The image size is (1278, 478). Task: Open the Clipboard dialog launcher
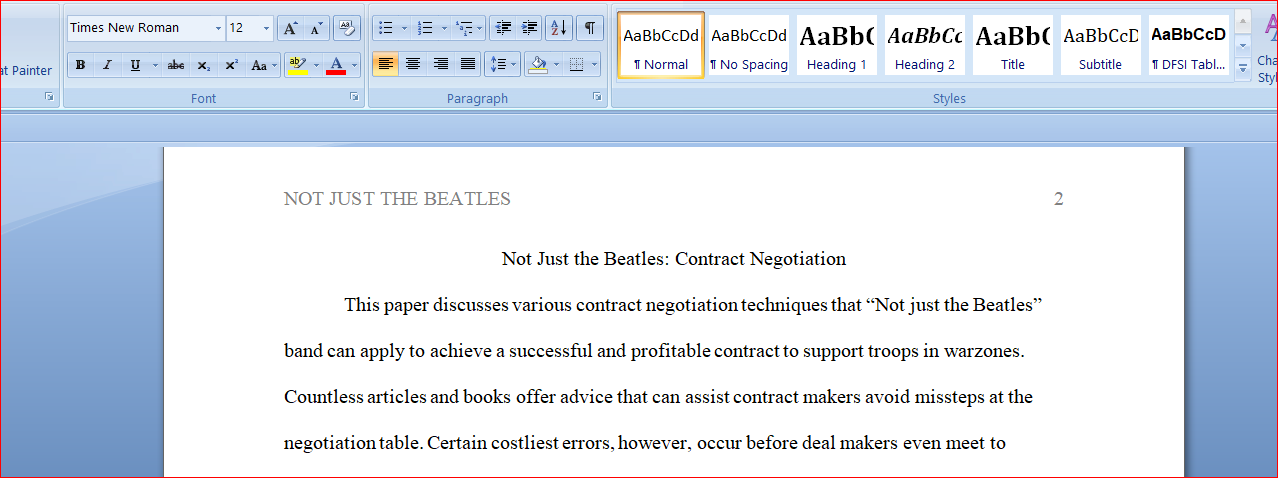click(x=49, y=97)
